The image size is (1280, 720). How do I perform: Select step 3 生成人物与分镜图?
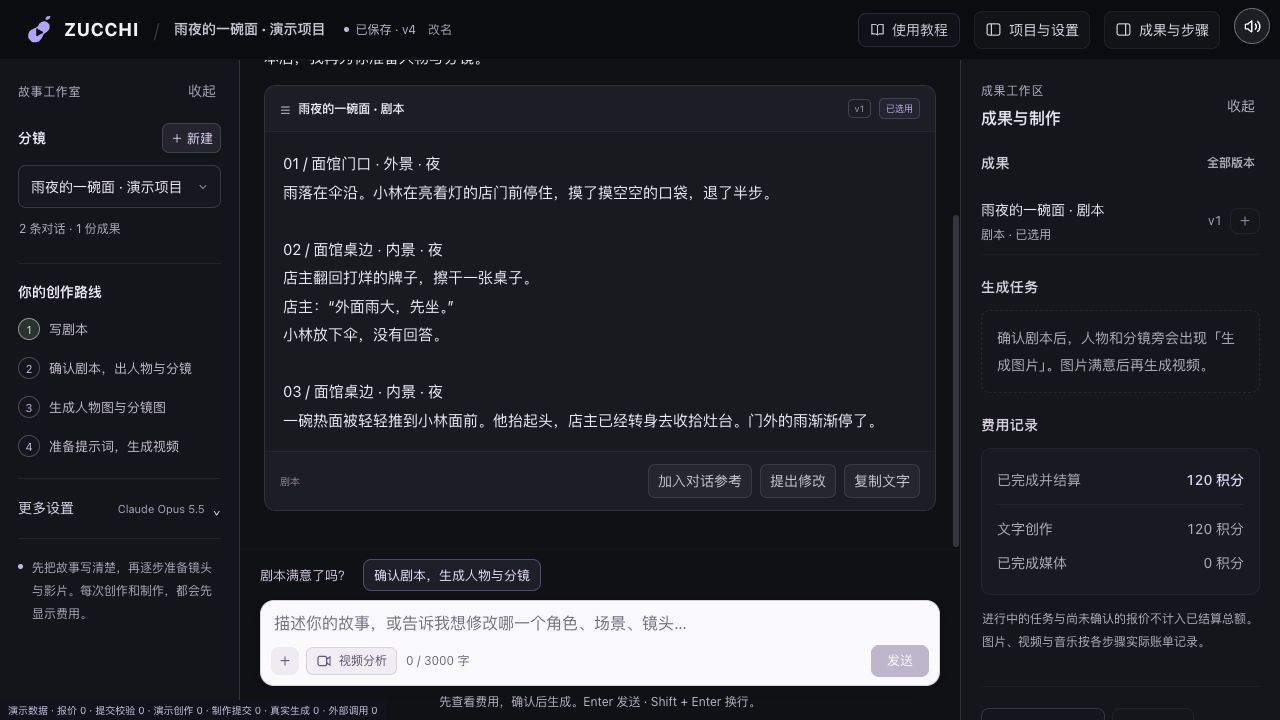click(x=119, y=407)
